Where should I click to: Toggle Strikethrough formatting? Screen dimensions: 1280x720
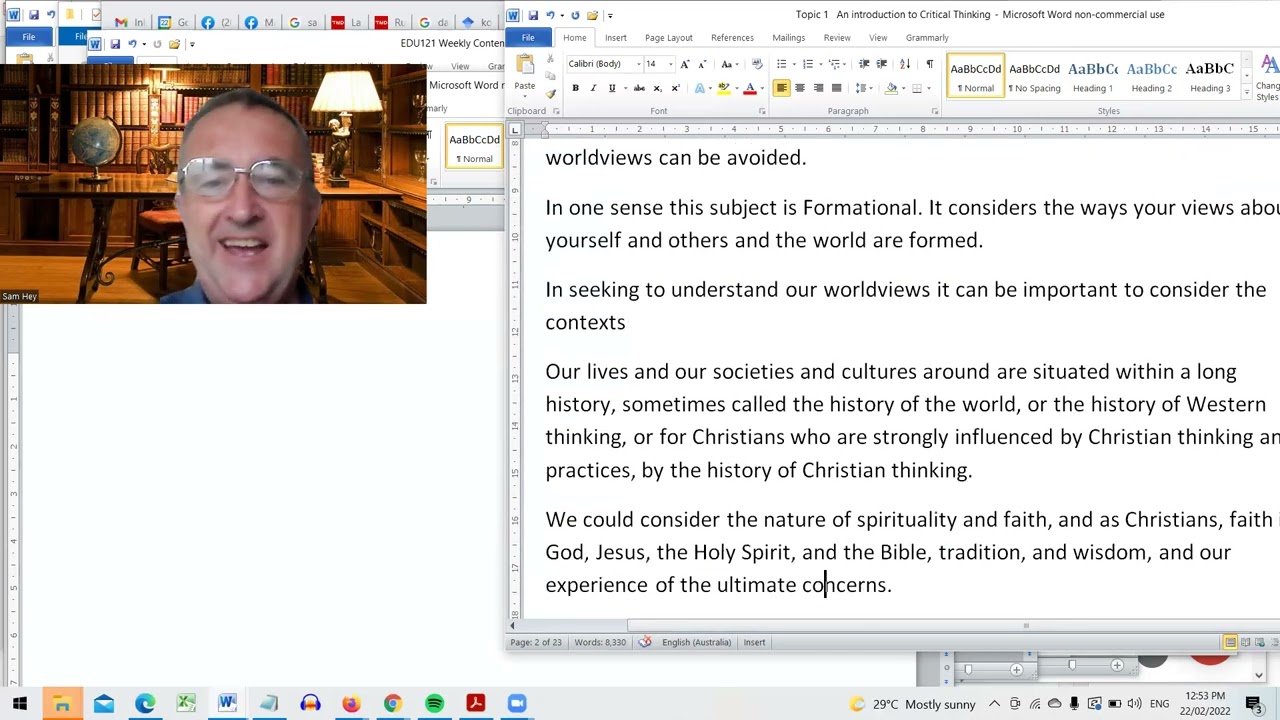(639, 88)
